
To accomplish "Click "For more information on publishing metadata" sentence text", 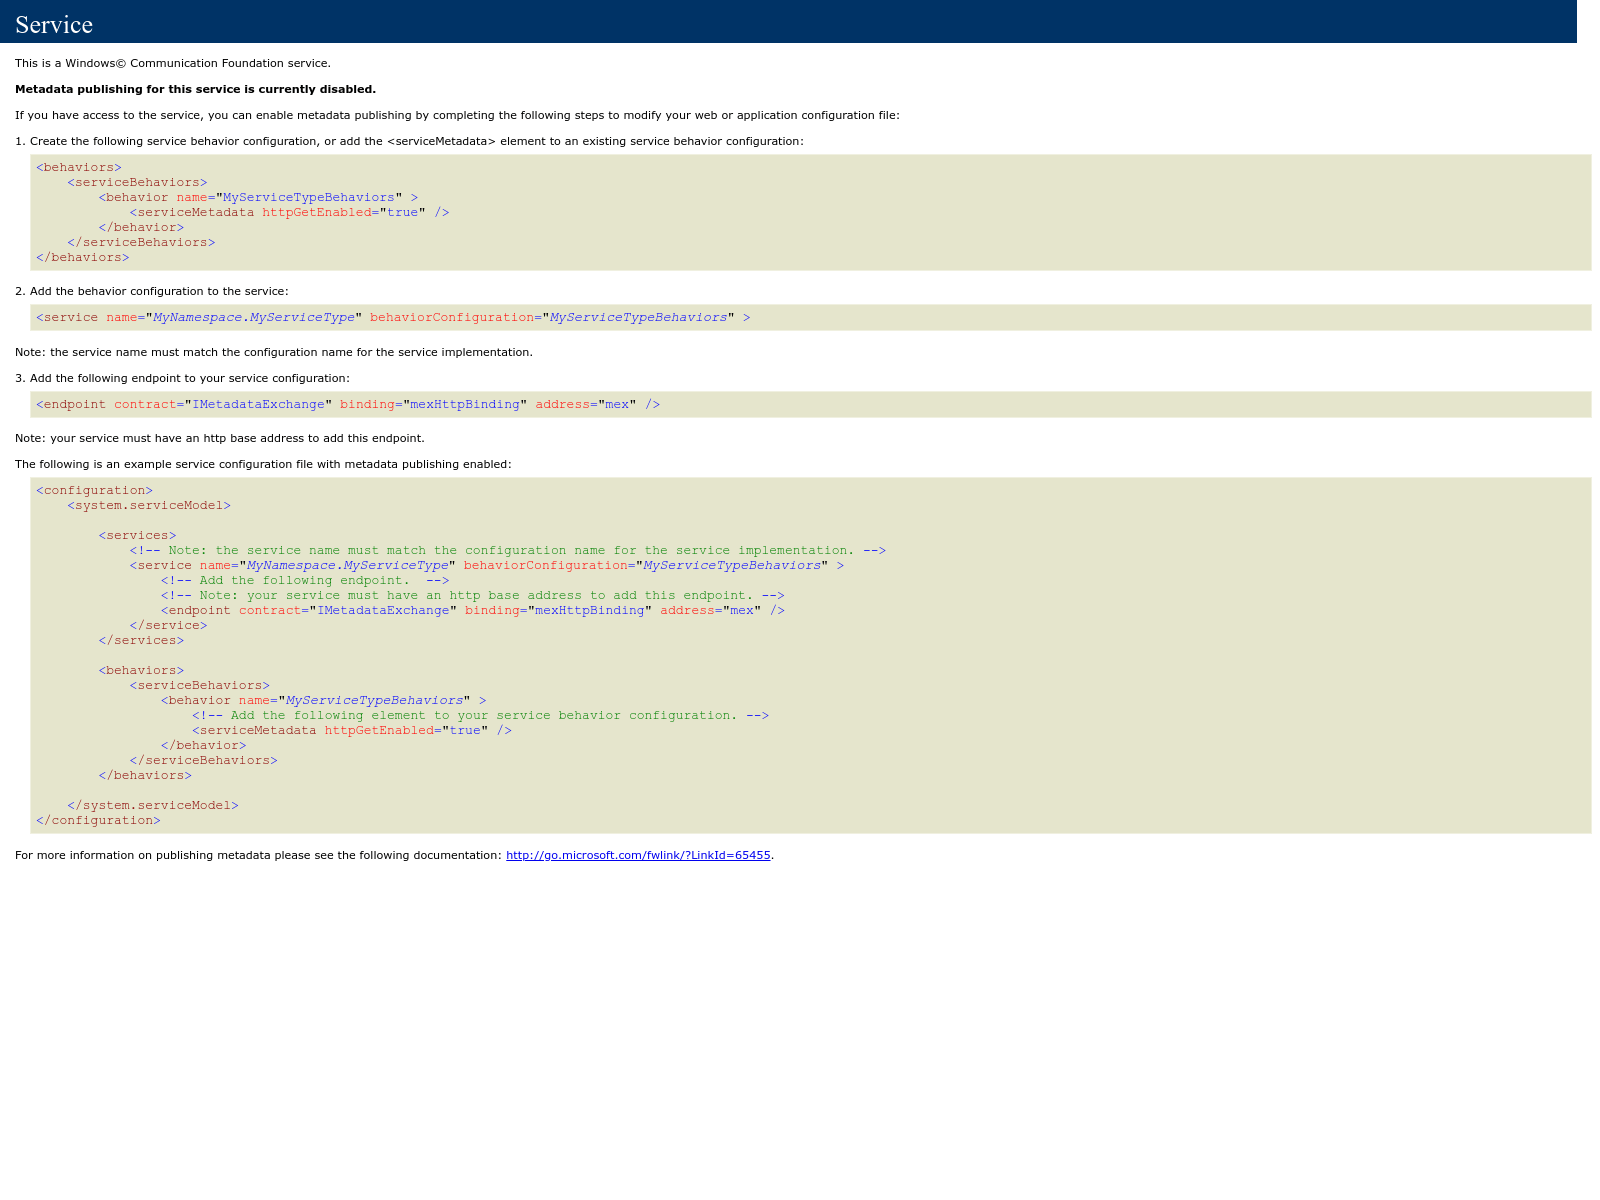I will click(258, 855).
